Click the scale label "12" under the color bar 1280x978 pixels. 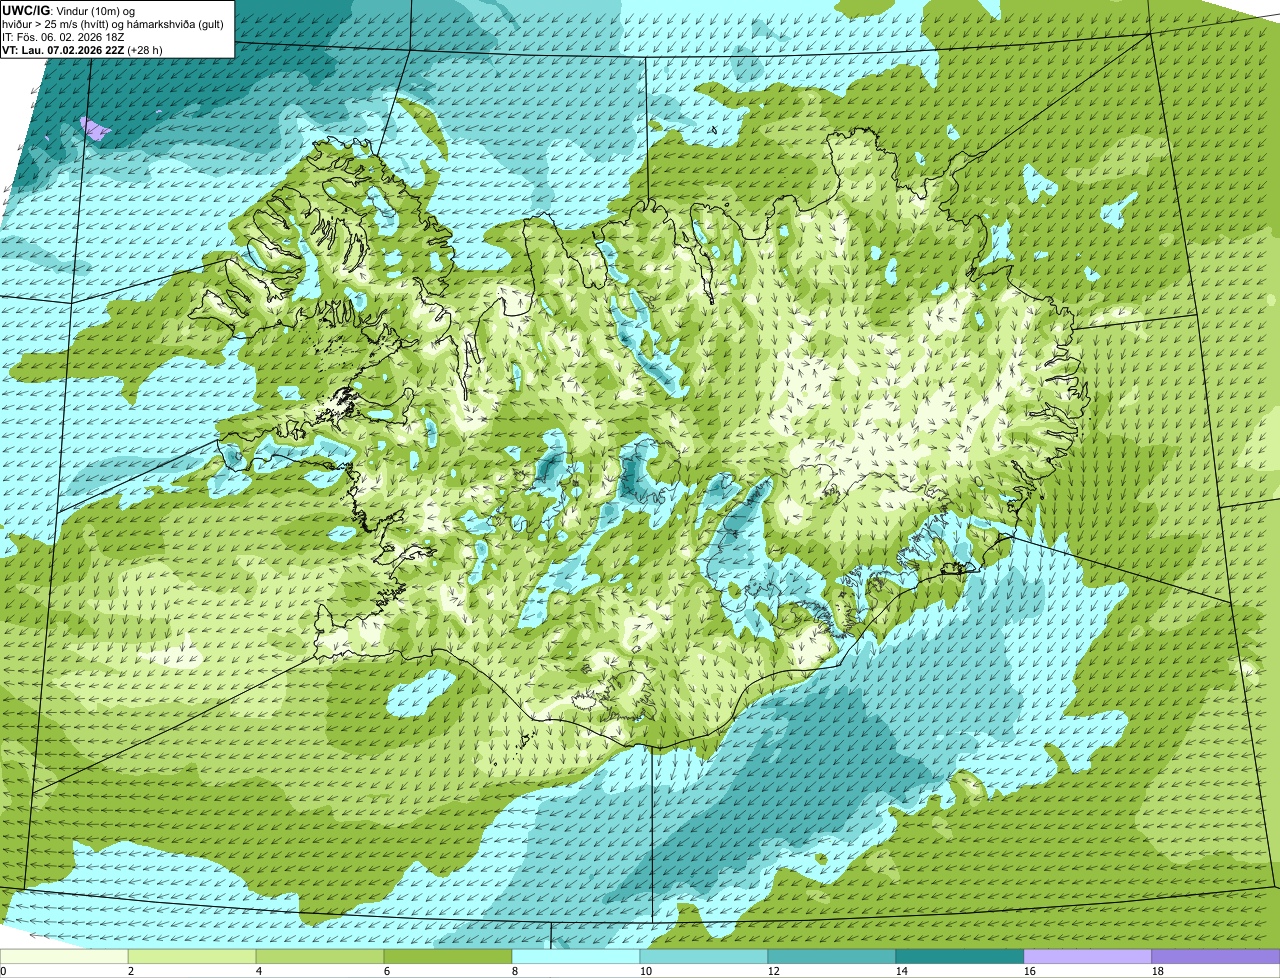[x=774, y=971]
